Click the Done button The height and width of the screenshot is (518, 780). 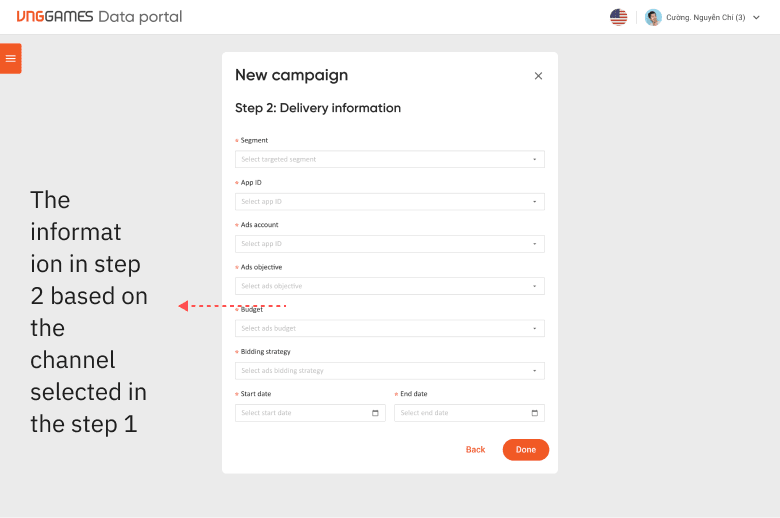[526, 450]
